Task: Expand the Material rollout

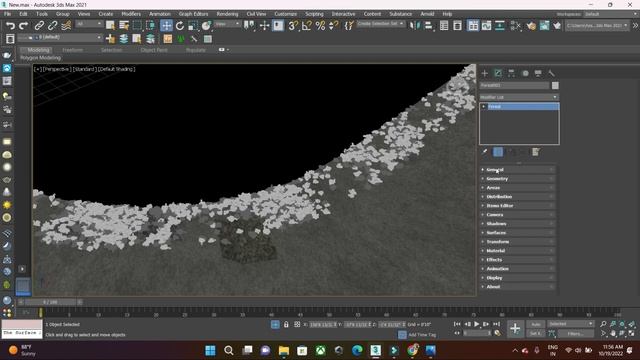Action: 518,251
